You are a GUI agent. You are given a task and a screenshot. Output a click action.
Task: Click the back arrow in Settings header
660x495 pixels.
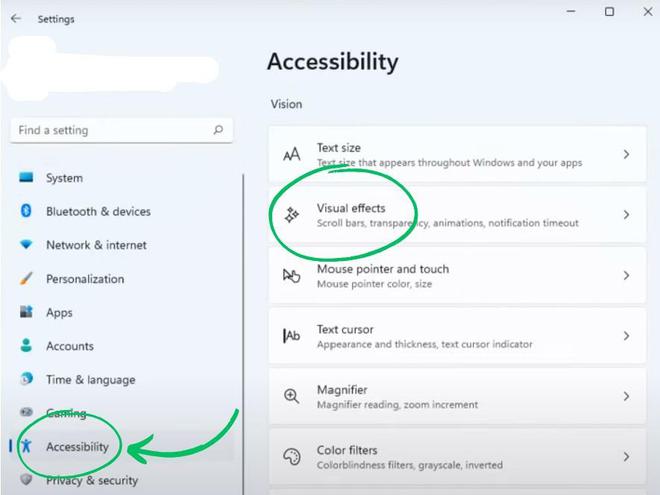tap(16, 18)
